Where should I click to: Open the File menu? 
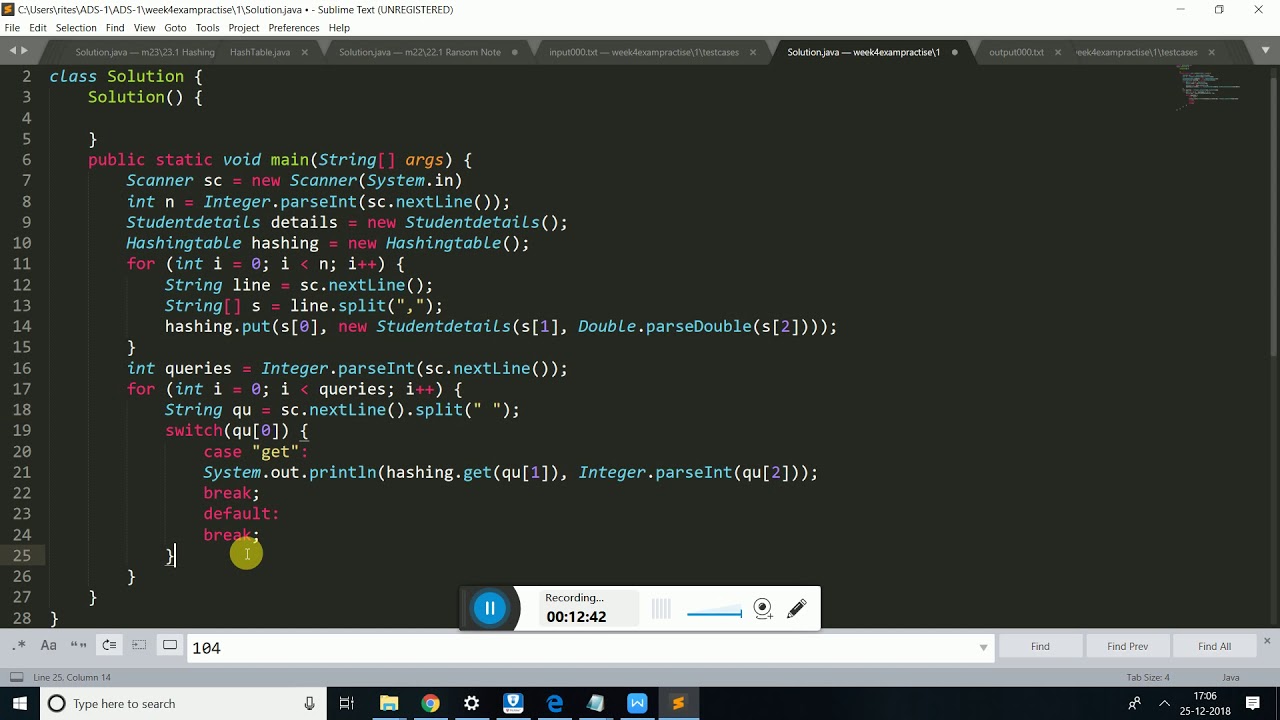12,28
